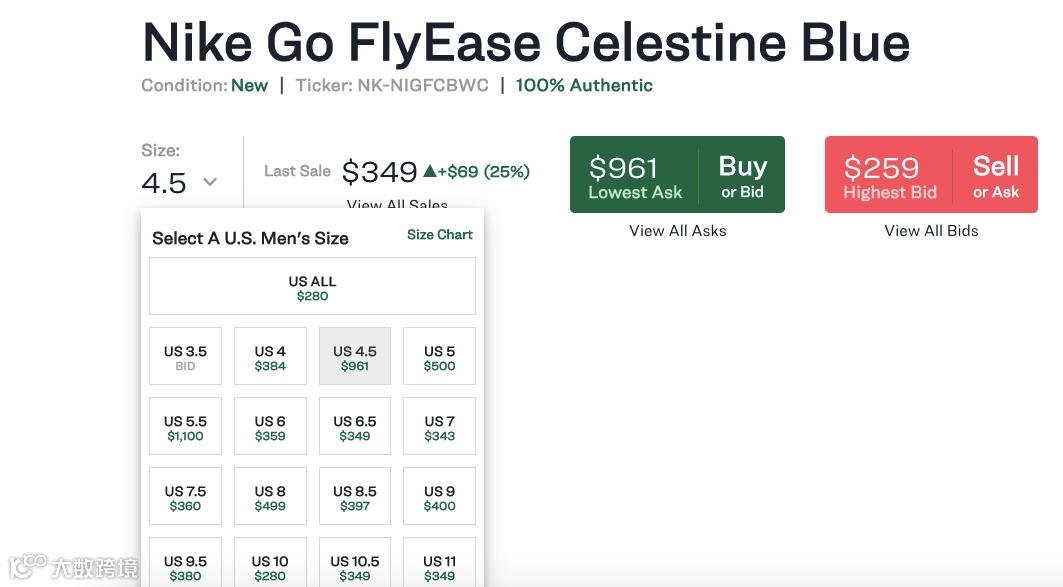Choose size US 3.5 with BID label
Viewport: 1063px width, 587px height.
pyautogui.click(x=185, y=357)
